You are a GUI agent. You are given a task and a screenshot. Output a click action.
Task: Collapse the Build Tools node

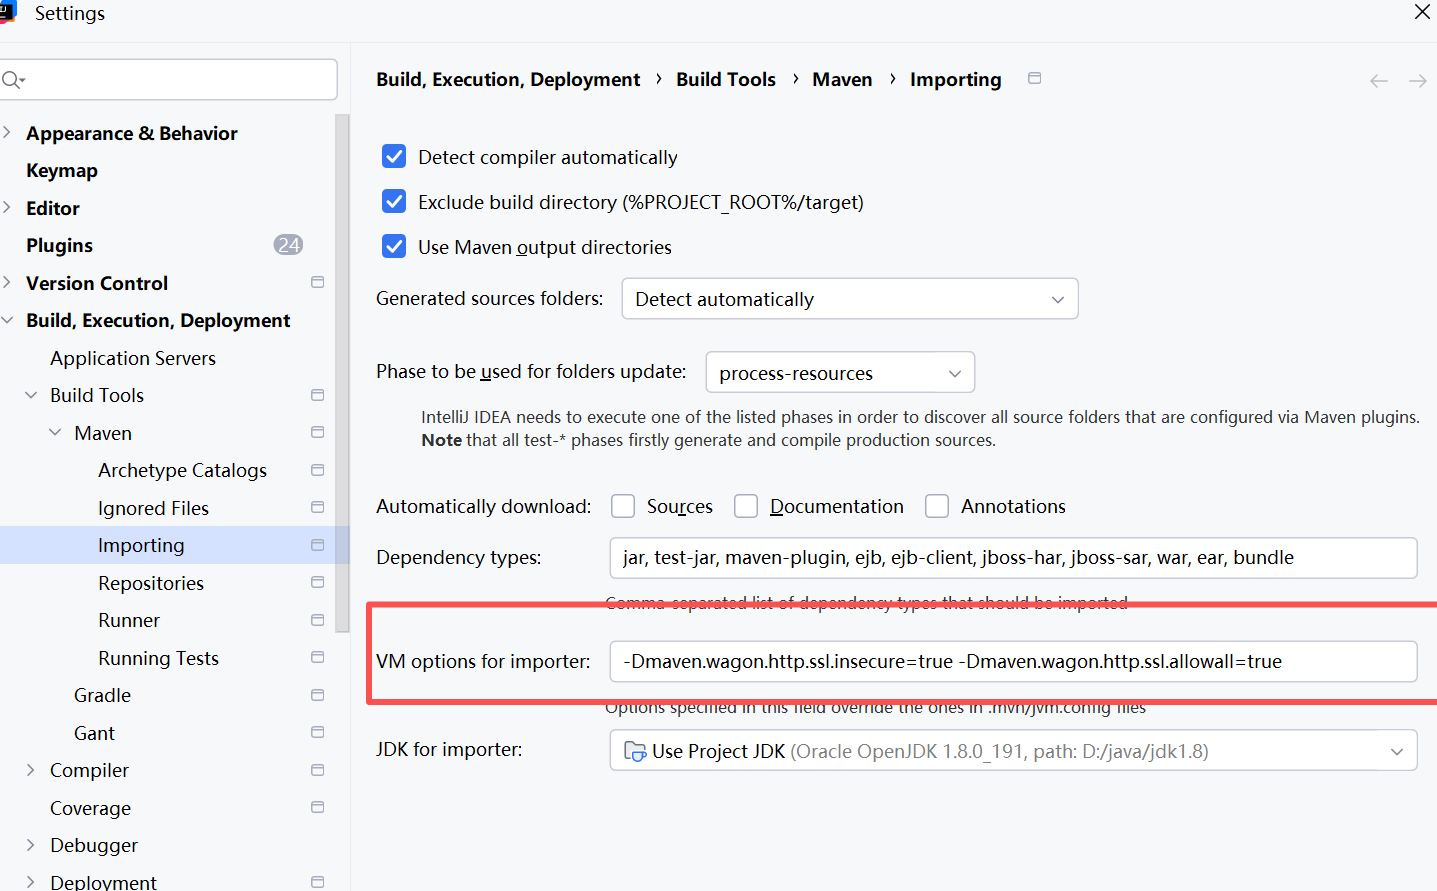(x=31, y=395)
